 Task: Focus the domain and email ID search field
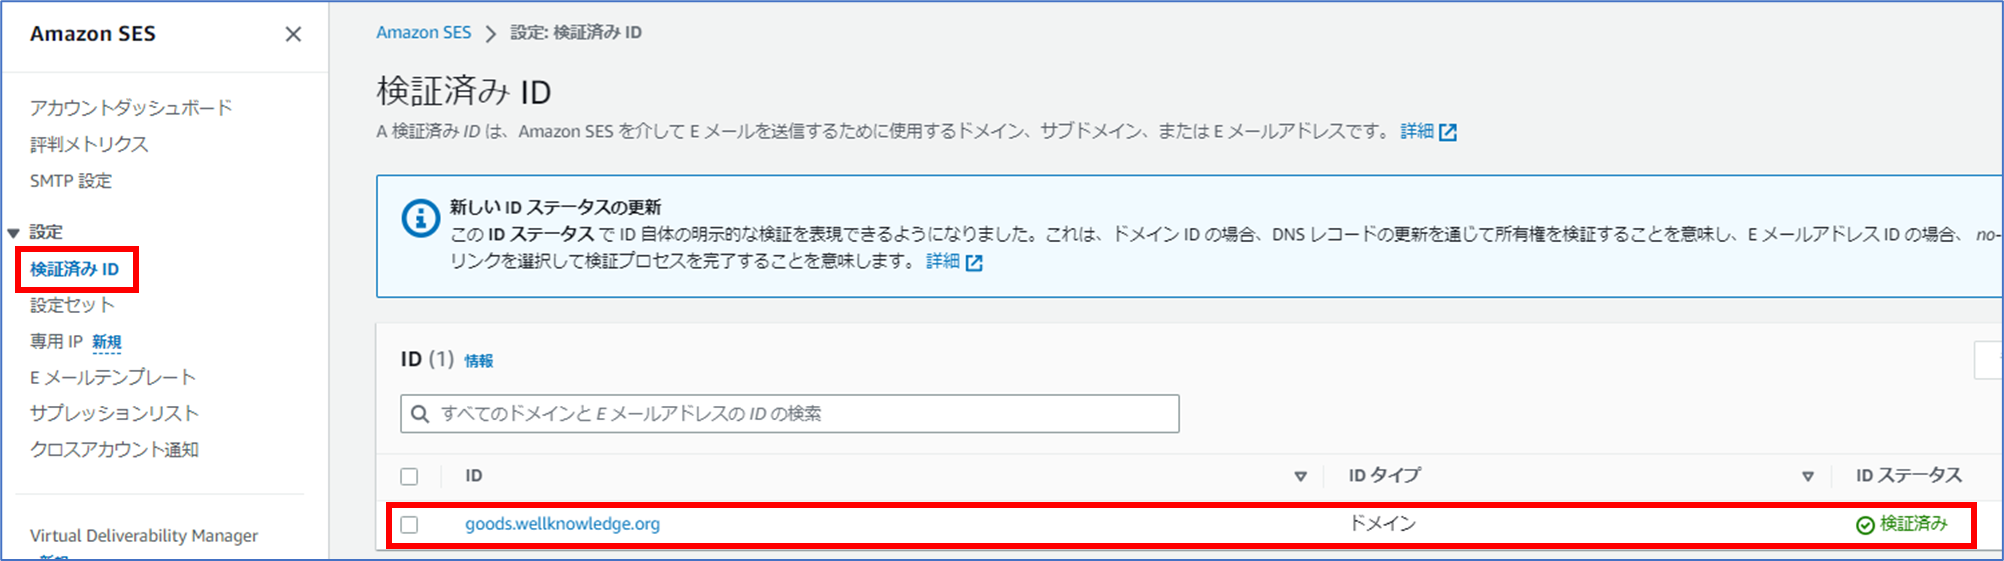[x=790, y=414]
